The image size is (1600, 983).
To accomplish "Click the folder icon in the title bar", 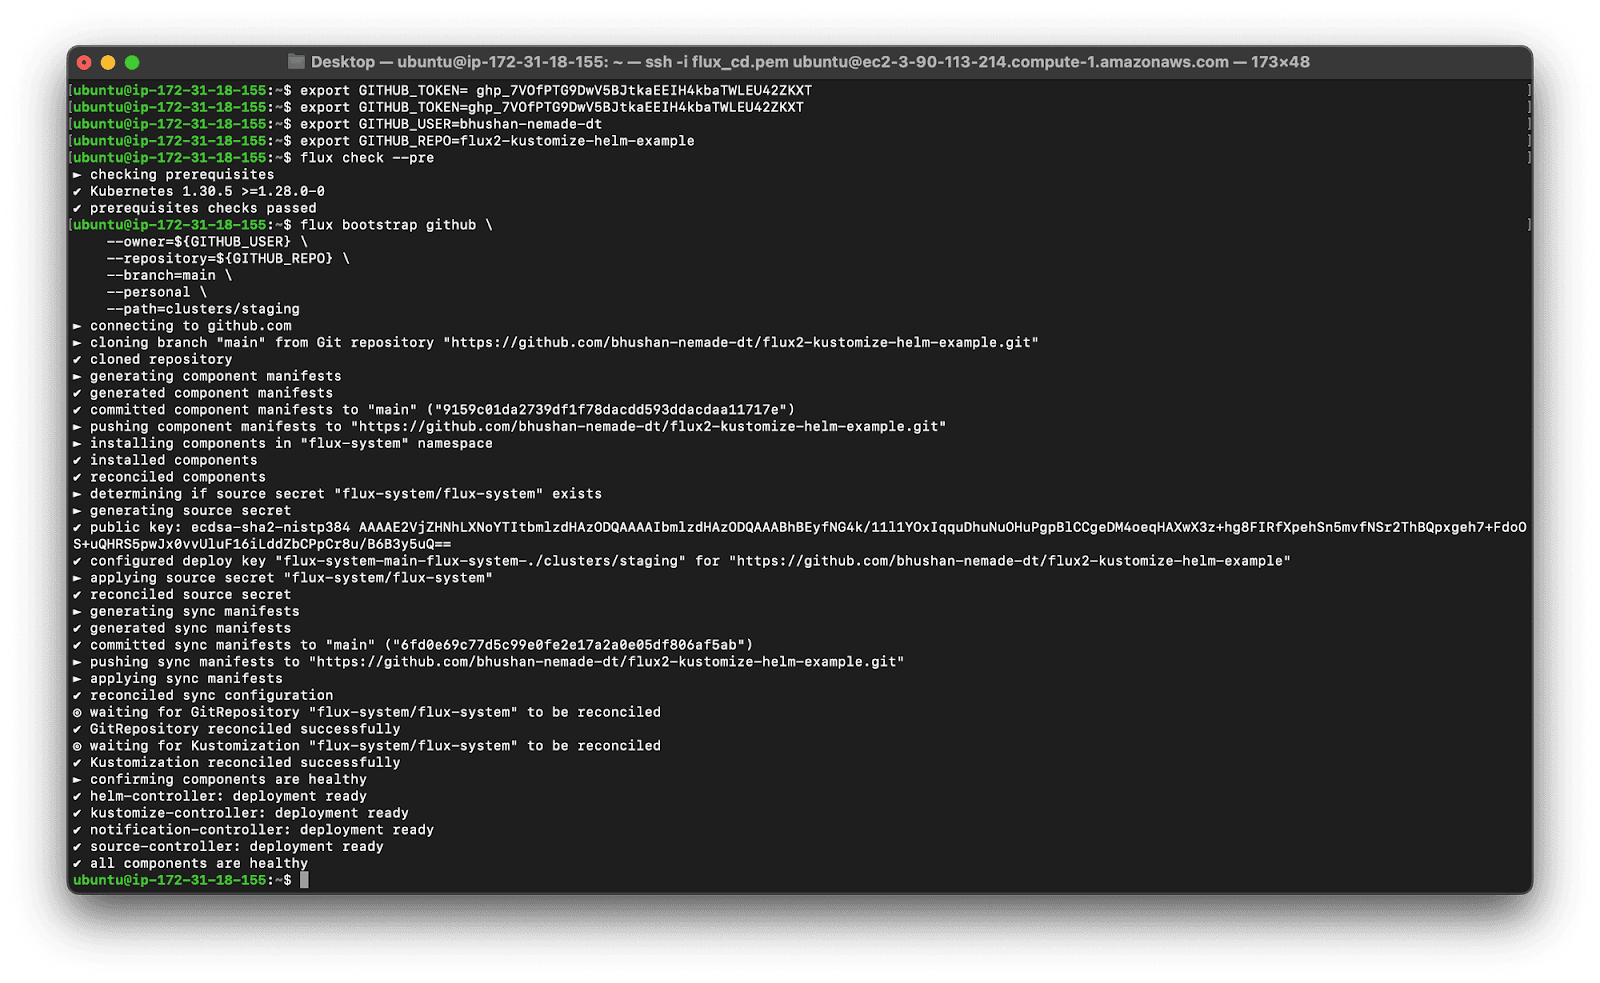I will 296,62.
